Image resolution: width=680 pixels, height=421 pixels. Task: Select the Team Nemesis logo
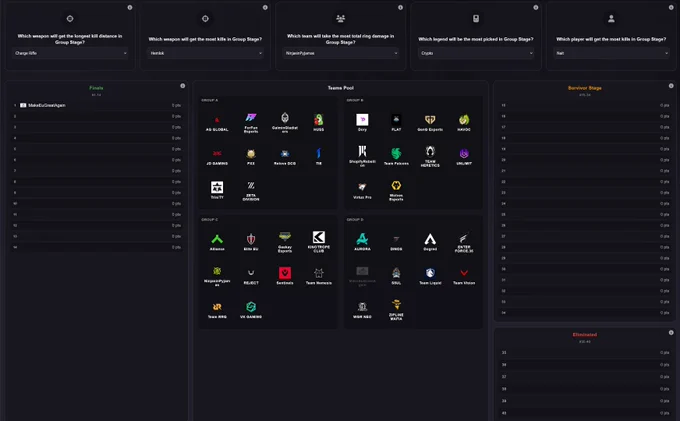(x=319, y=273)
